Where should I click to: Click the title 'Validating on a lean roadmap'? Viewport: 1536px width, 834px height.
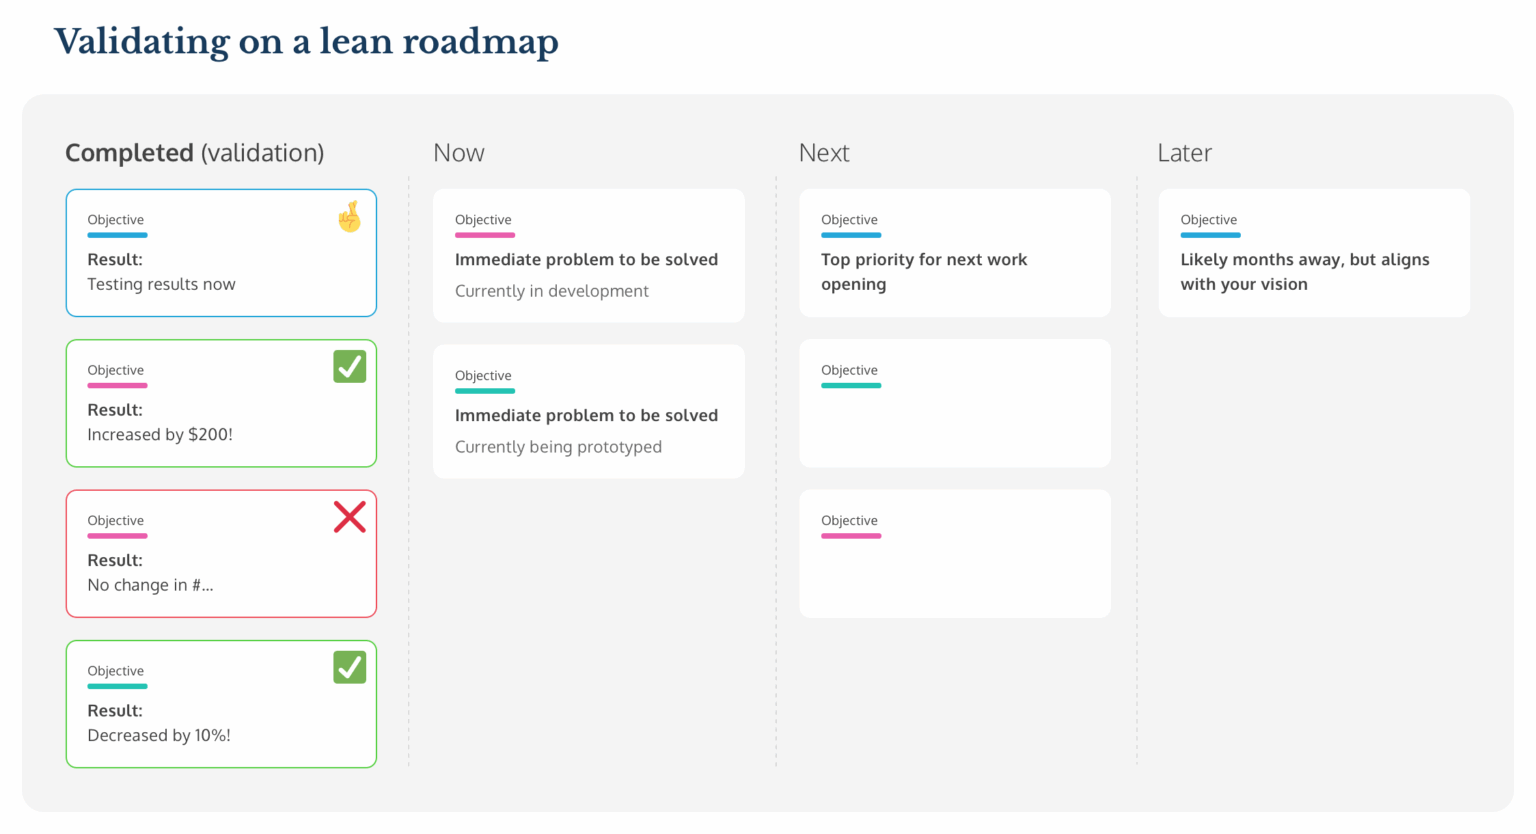[x=307, y=42]
